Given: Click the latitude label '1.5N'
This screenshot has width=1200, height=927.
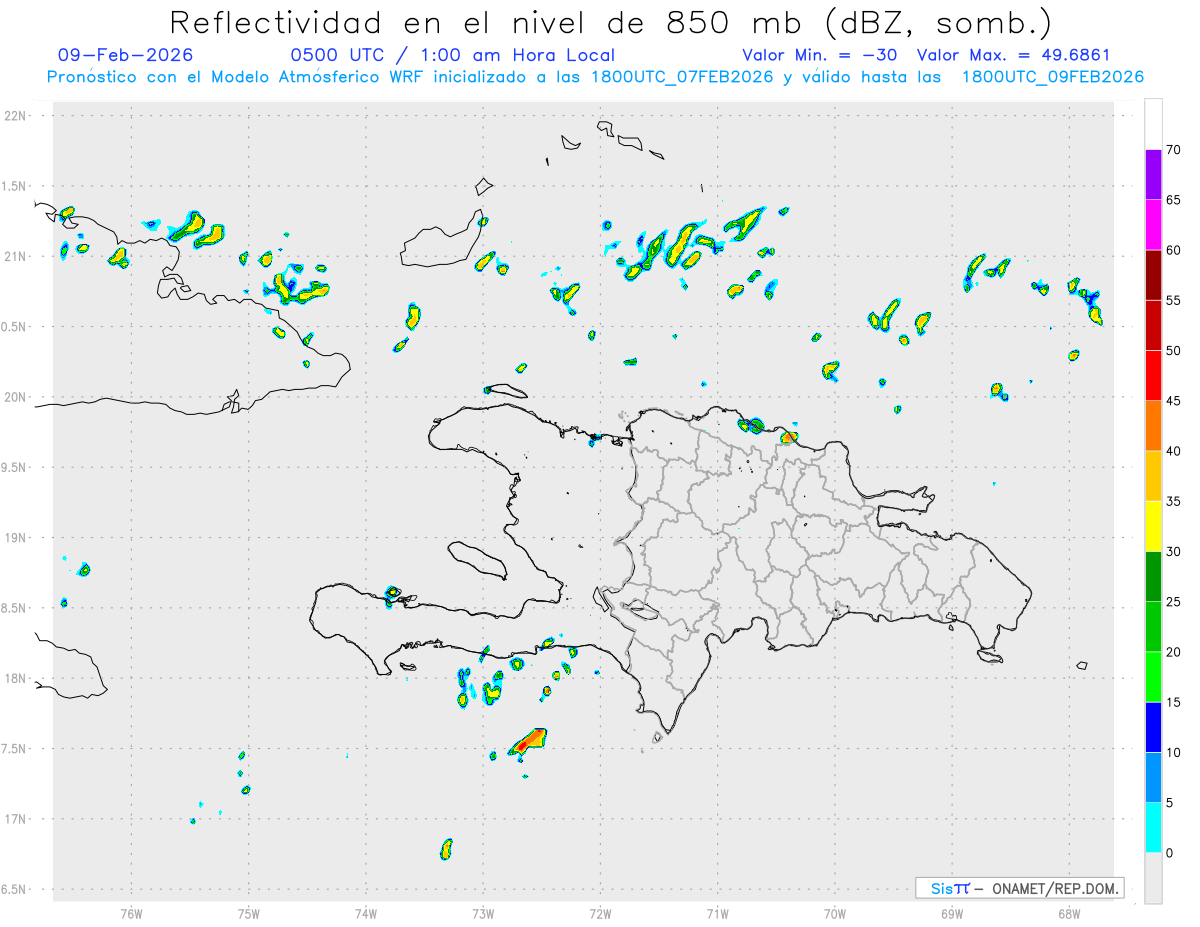Looking at the screenshot, I should [15, 186].
